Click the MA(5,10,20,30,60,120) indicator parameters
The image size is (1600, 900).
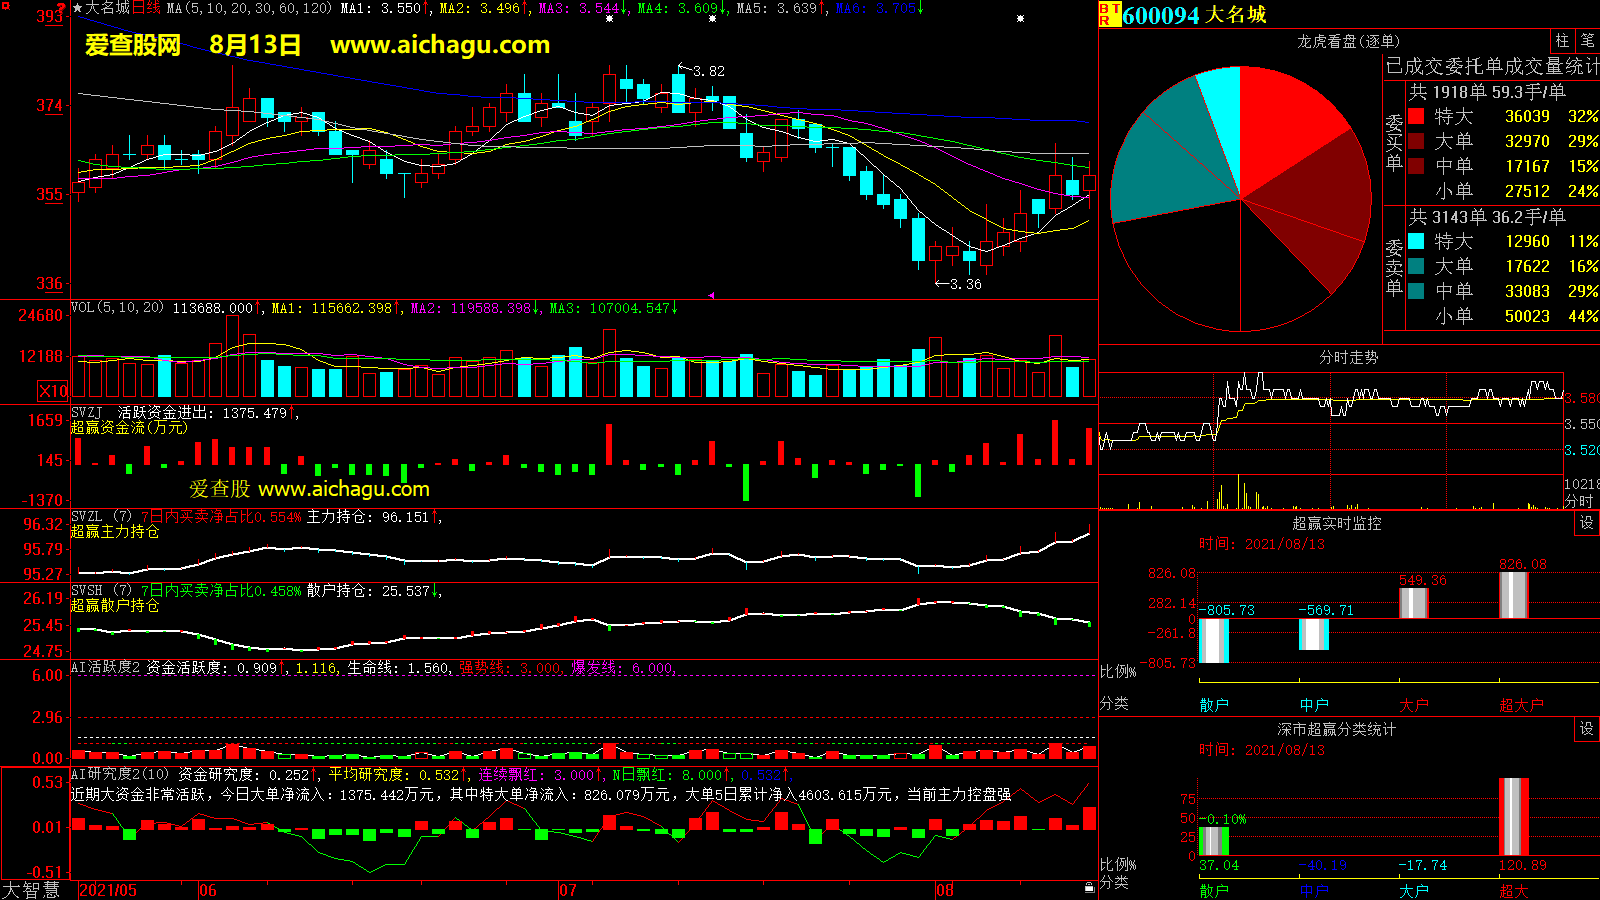click(249, 8)
